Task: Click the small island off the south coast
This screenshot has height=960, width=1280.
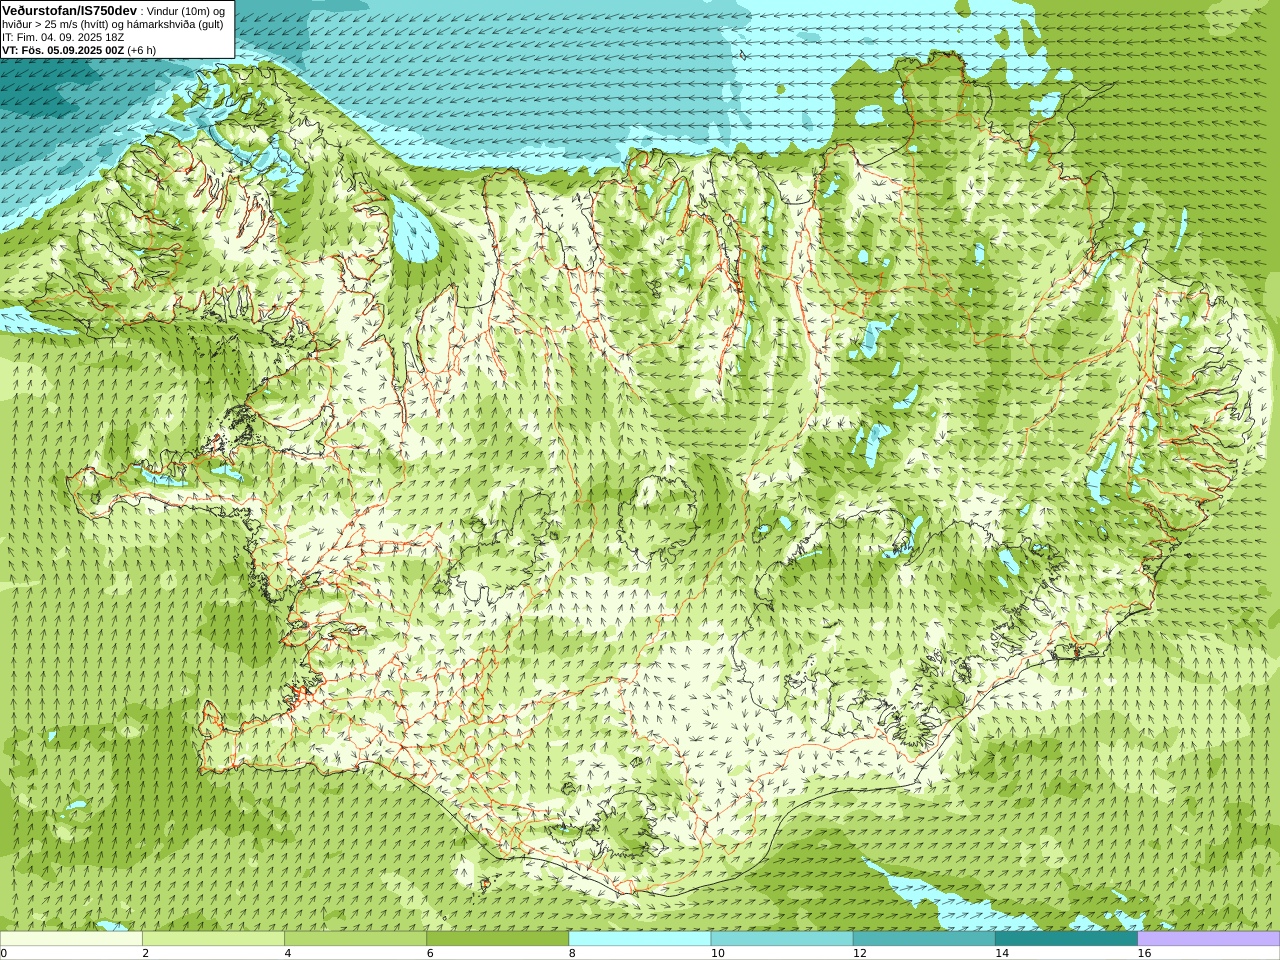Action: point(487,883)
